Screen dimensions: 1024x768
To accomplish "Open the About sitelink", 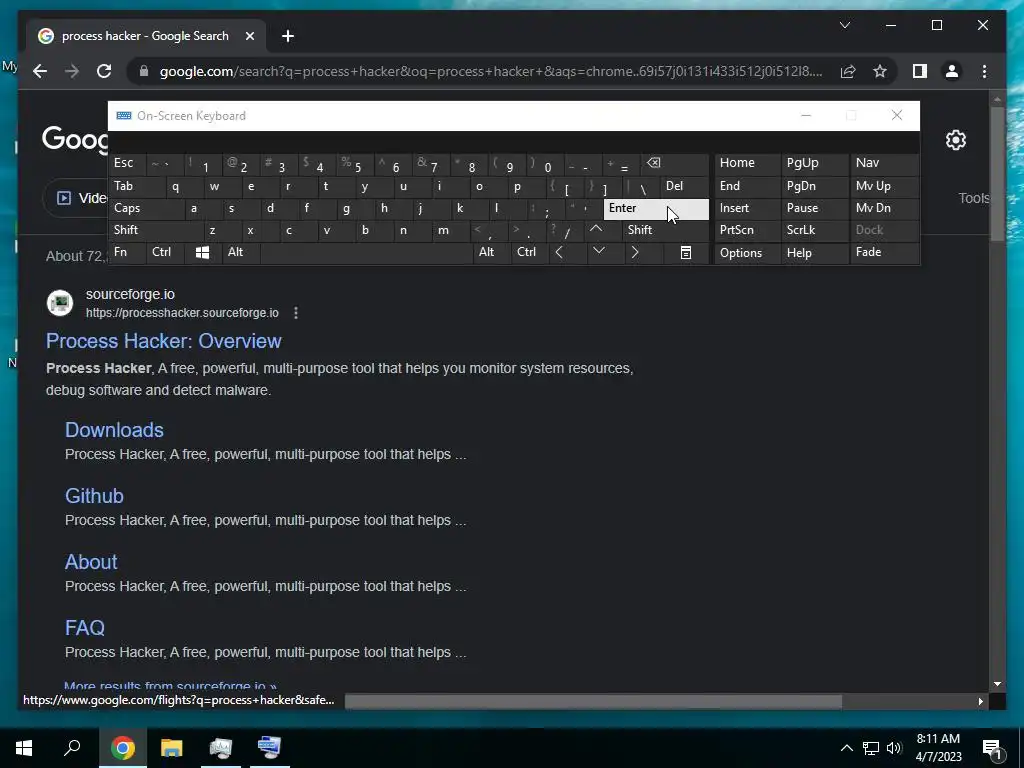I will pyautogui.click(x=91, y=562).
